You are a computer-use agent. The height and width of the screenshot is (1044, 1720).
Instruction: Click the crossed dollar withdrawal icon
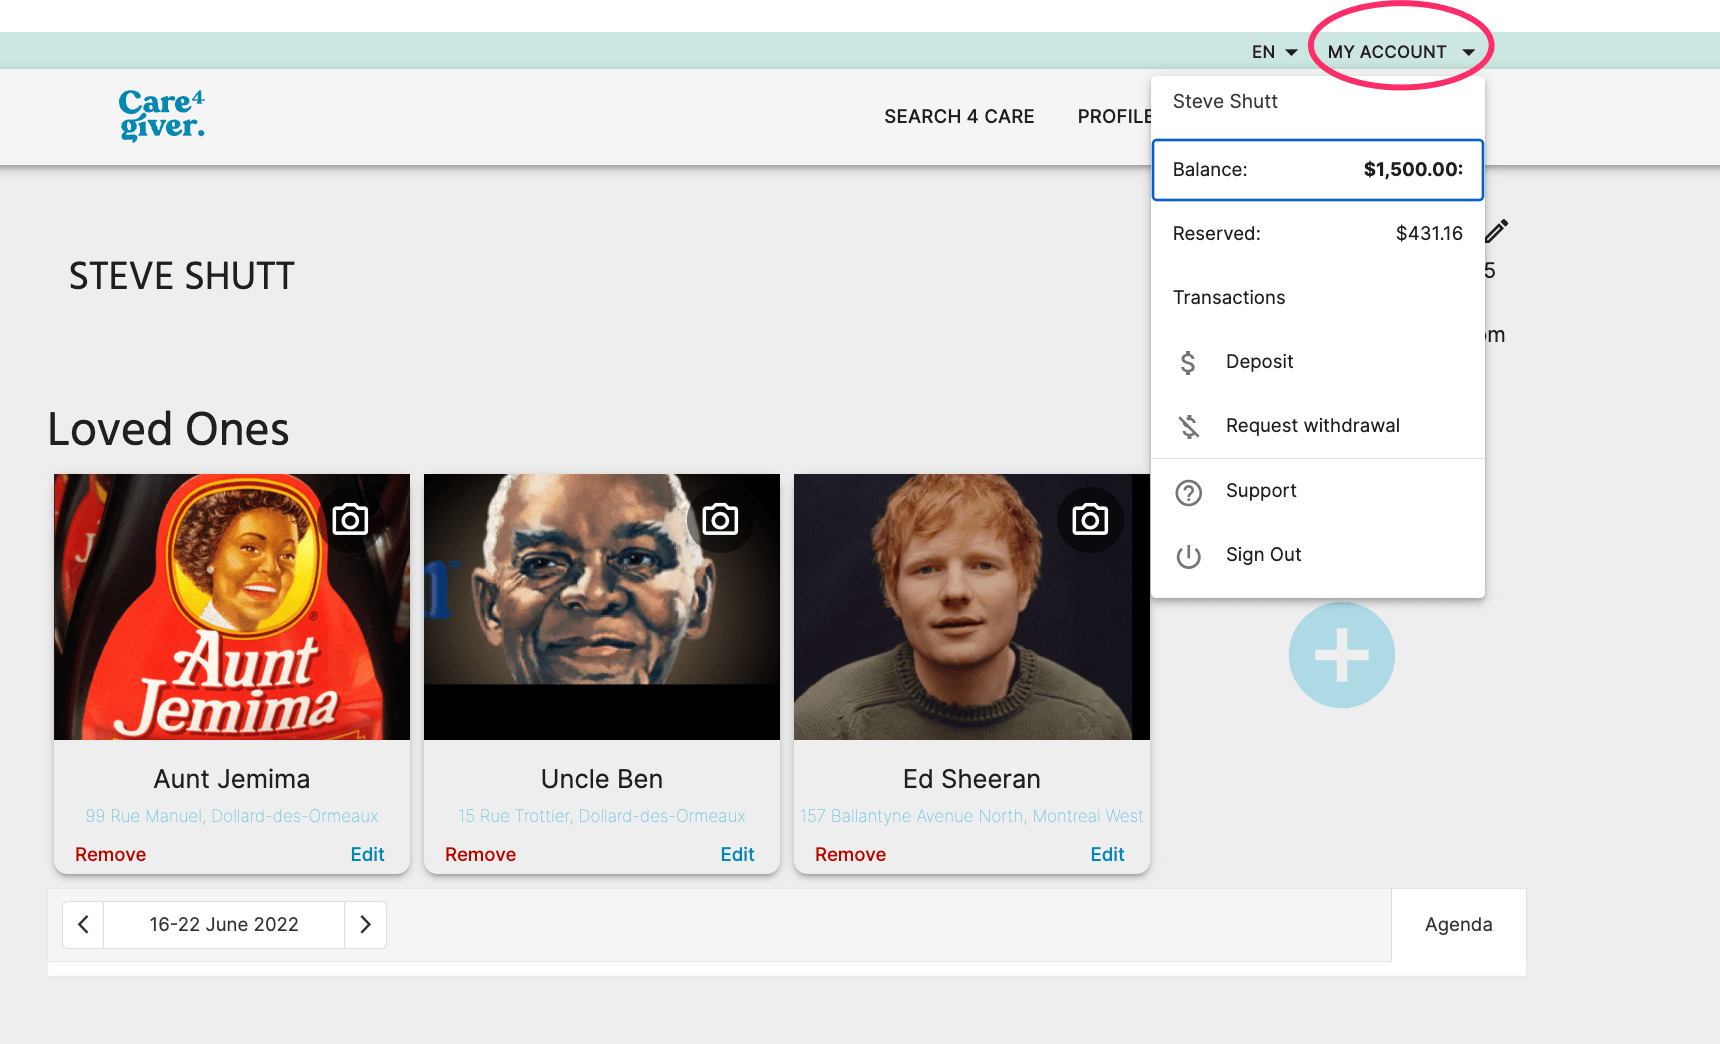pyautogui.click(x=1188, y=426)
